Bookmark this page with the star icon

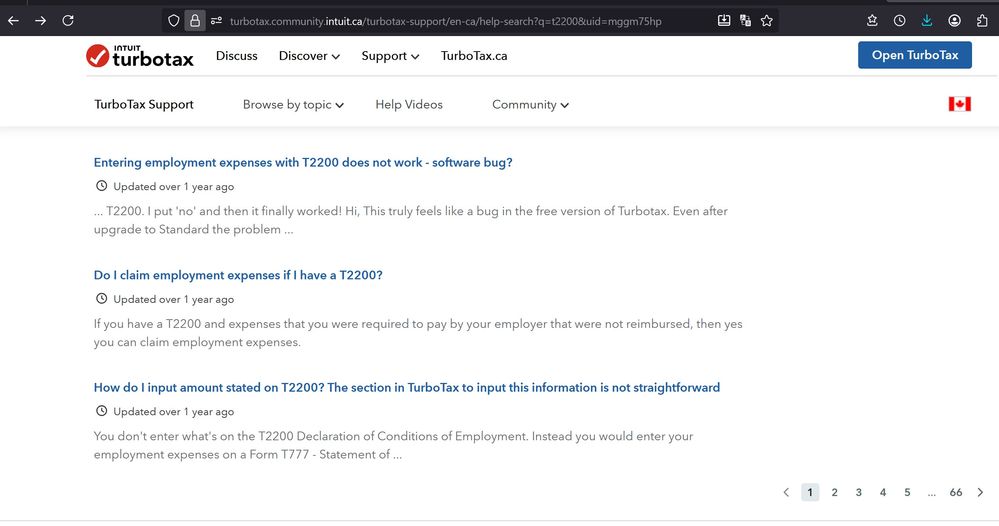tap(766, 20)
